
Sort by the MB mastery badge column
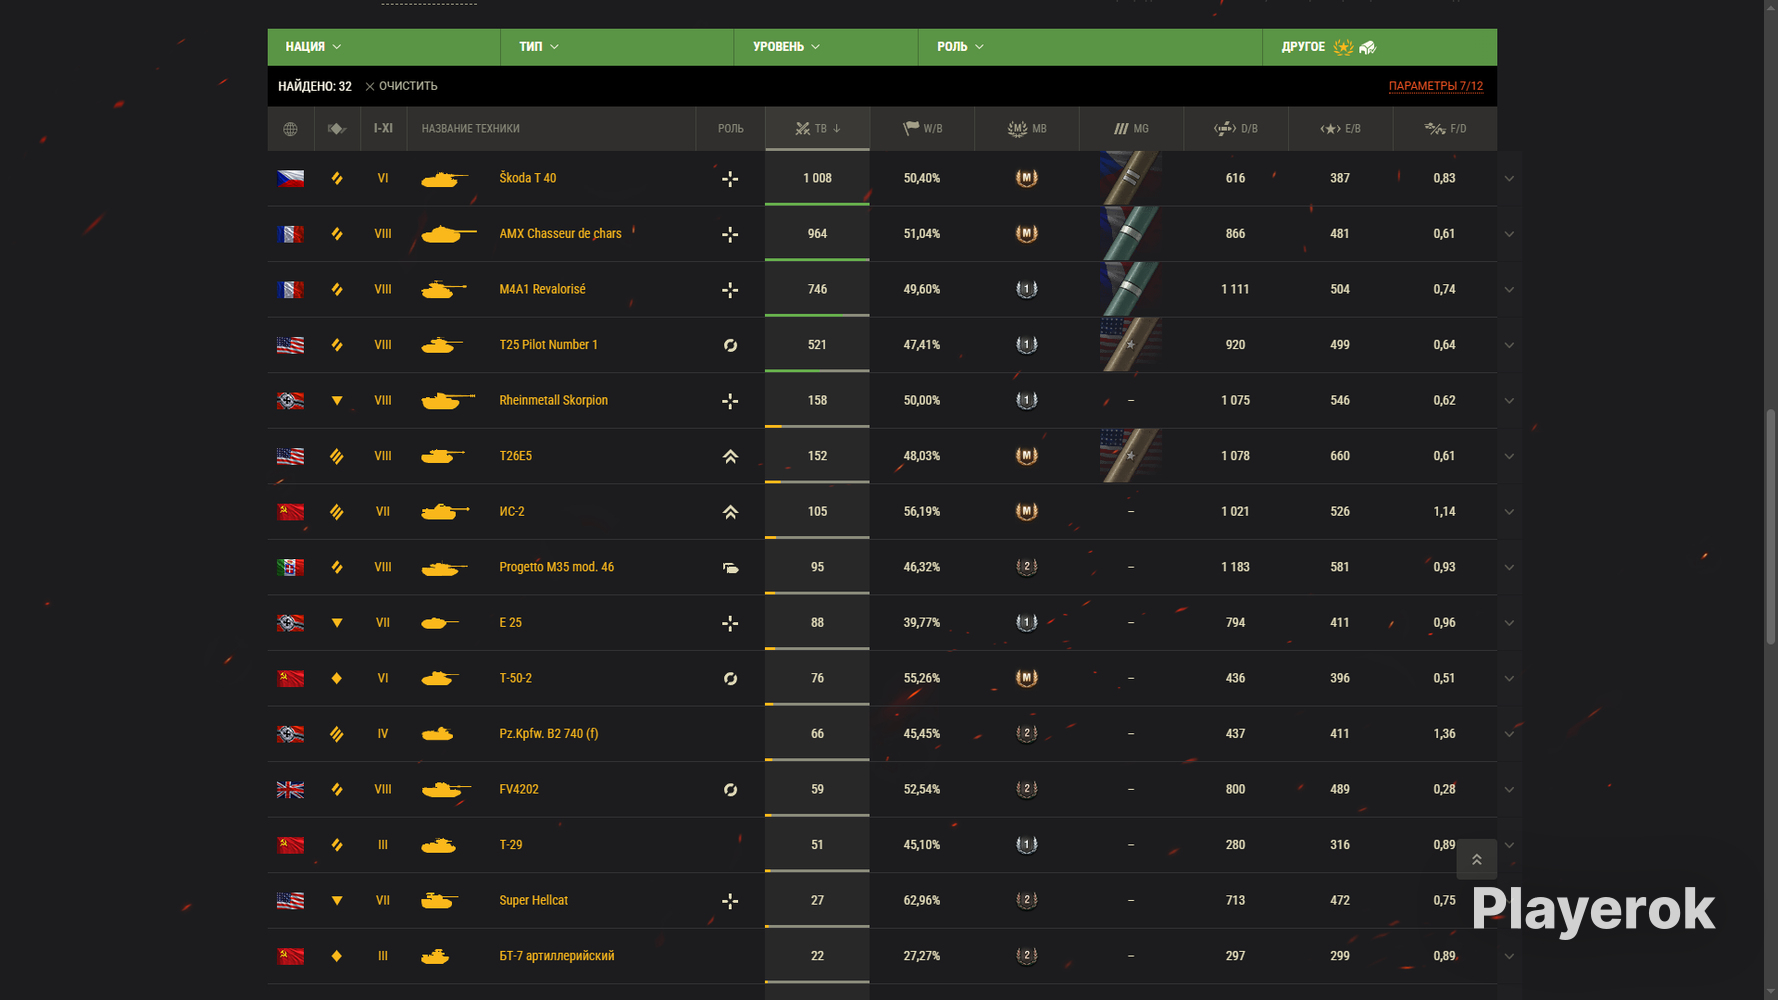pyautogui.click(x=1027, y=129)
